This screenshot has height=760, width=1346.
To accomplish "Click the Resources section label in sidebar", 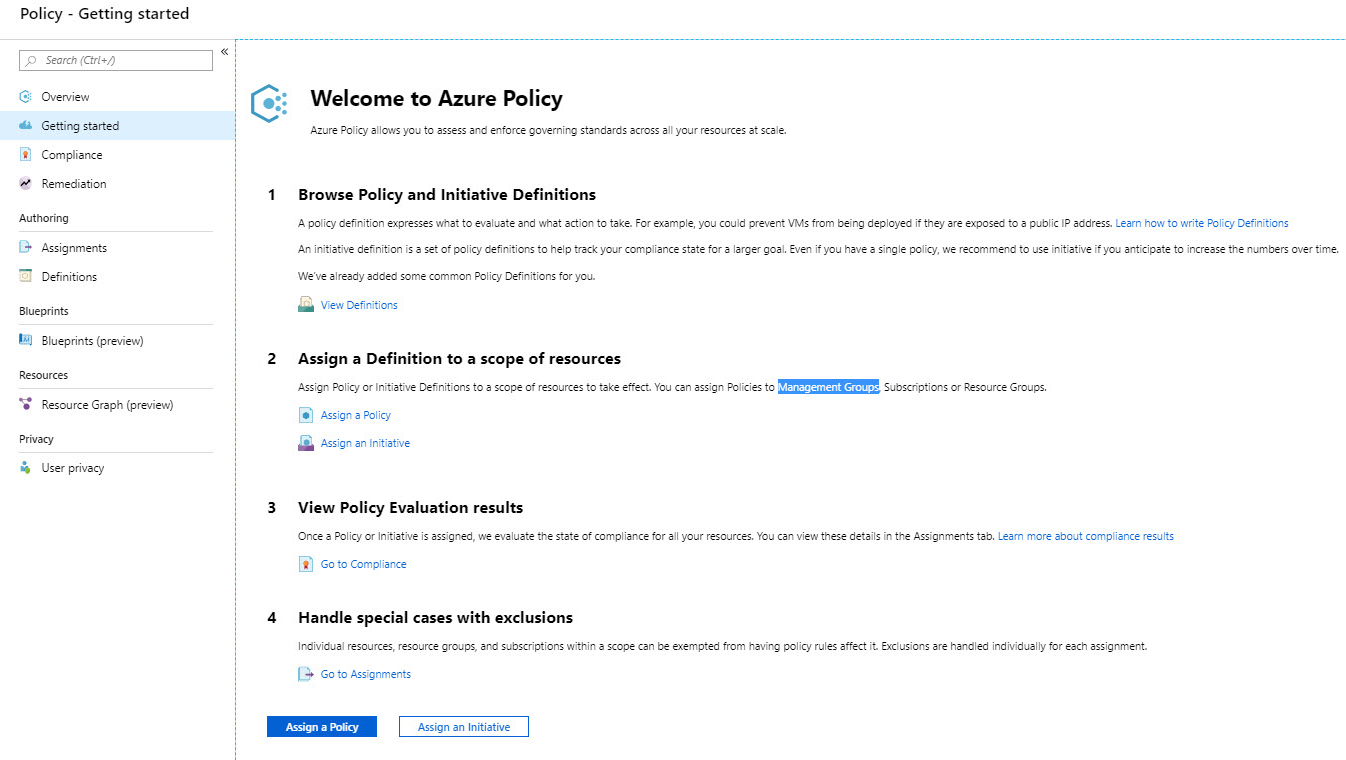I will click(x=44, y=375).
